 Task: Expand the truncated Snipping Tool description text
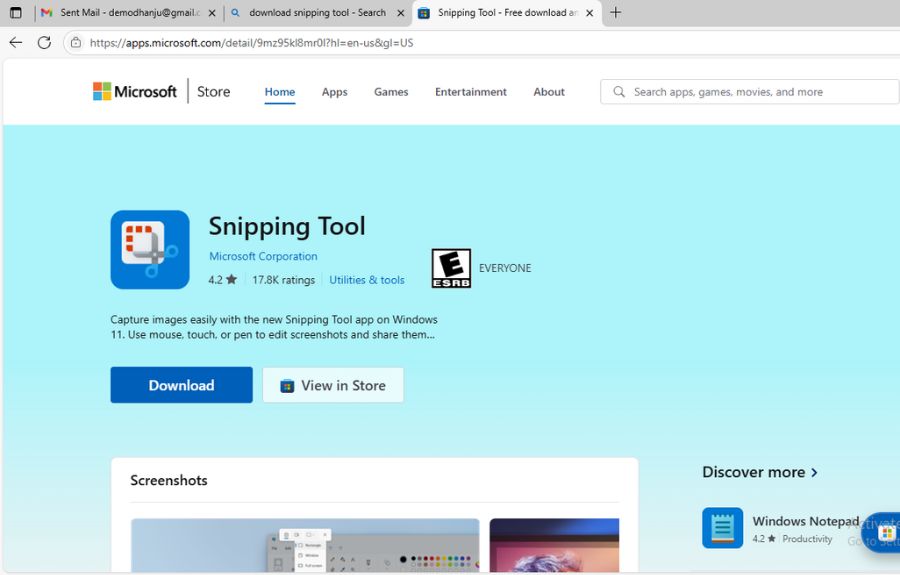pyautogui.click(x=274, y=327)
